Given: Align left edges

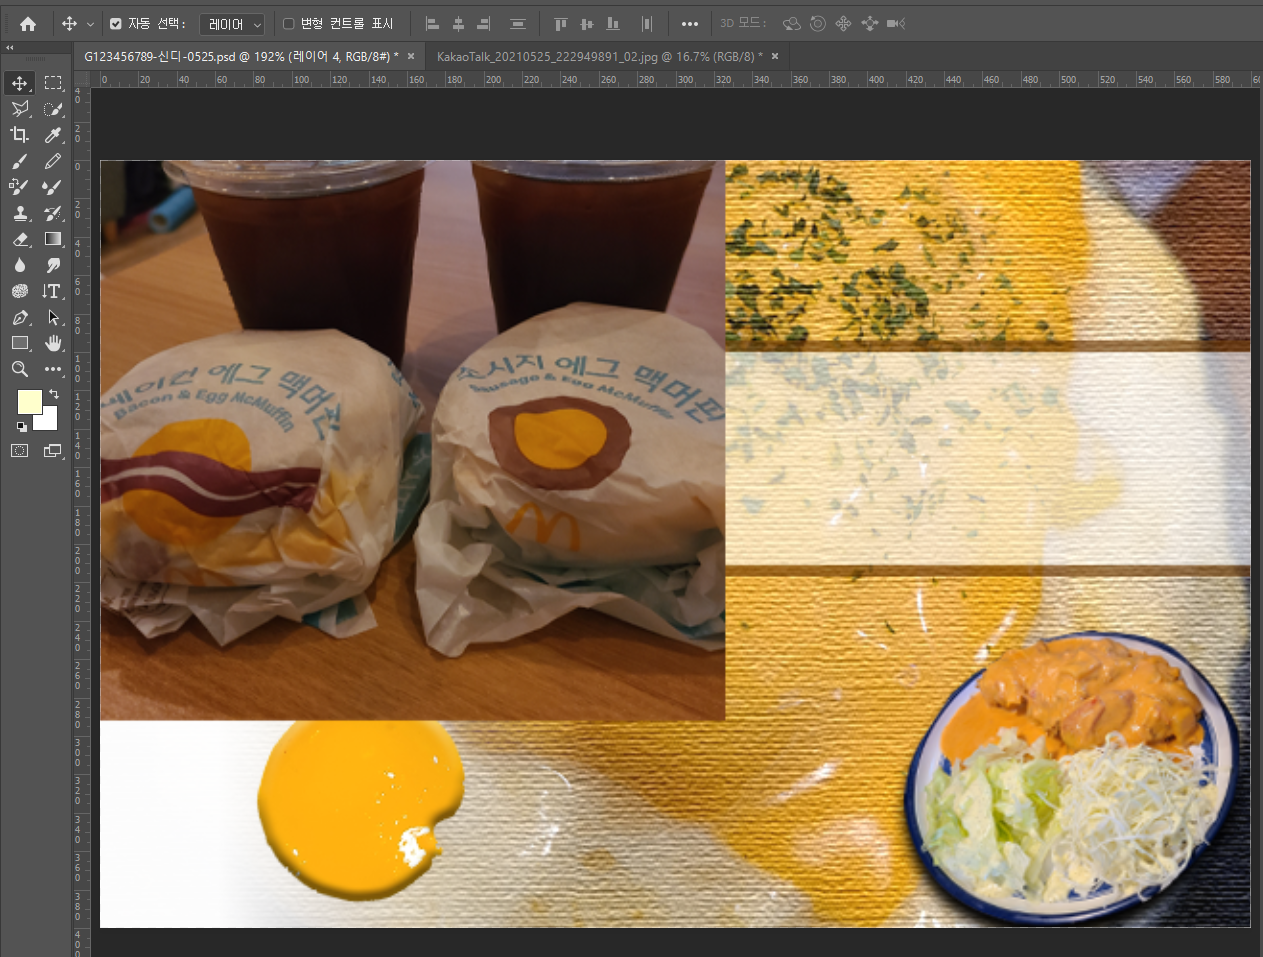Looking at the screenshot, I should [433, 23].
